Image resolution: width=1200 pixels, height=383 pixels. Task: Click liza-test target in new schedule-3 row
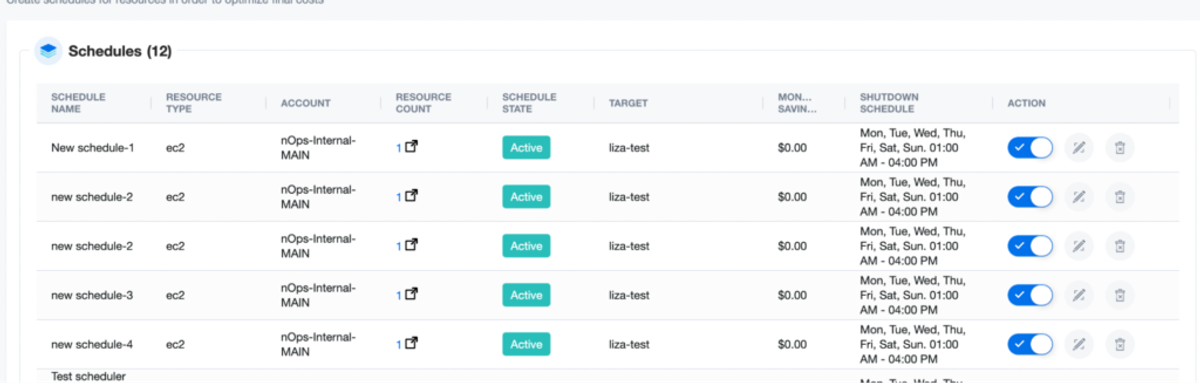(629, 295)
